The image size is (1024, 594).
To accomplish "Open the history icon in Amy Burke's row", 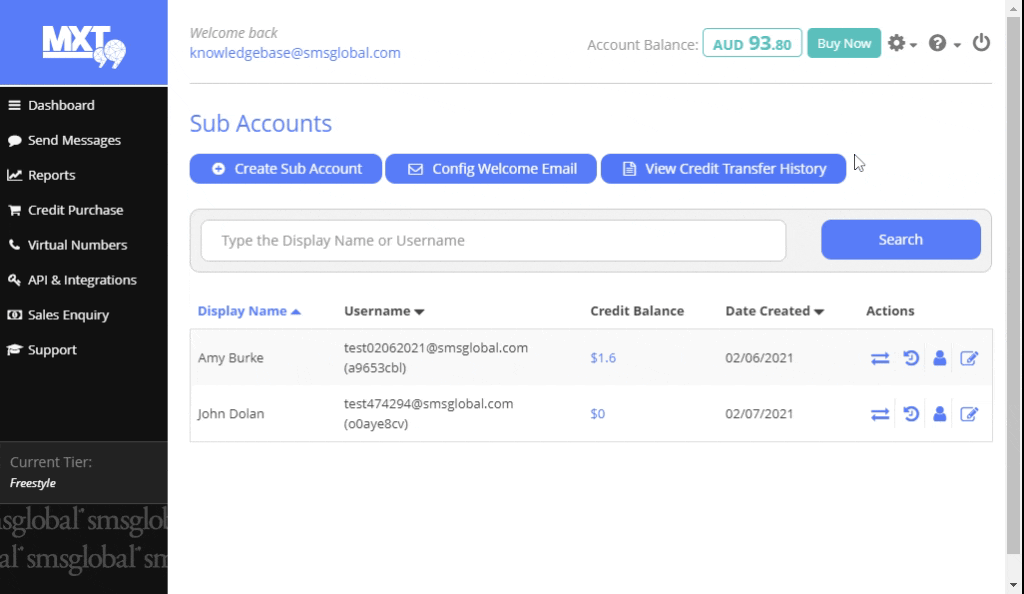I will pyautogui.click(x=911, y=358).
